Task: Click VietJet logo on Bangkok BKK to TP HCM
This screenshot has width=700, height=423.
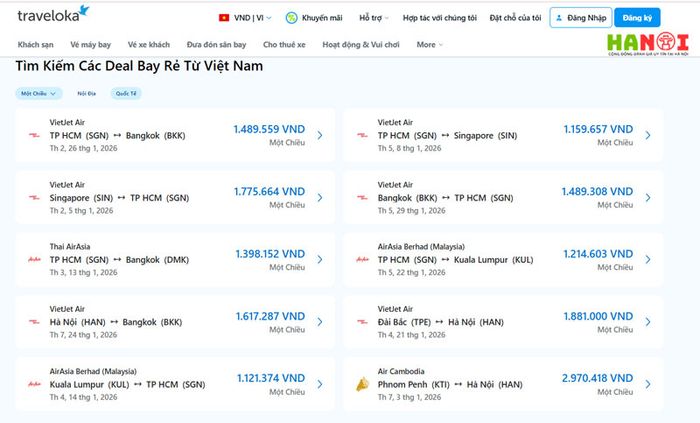Action: [362, 198]
